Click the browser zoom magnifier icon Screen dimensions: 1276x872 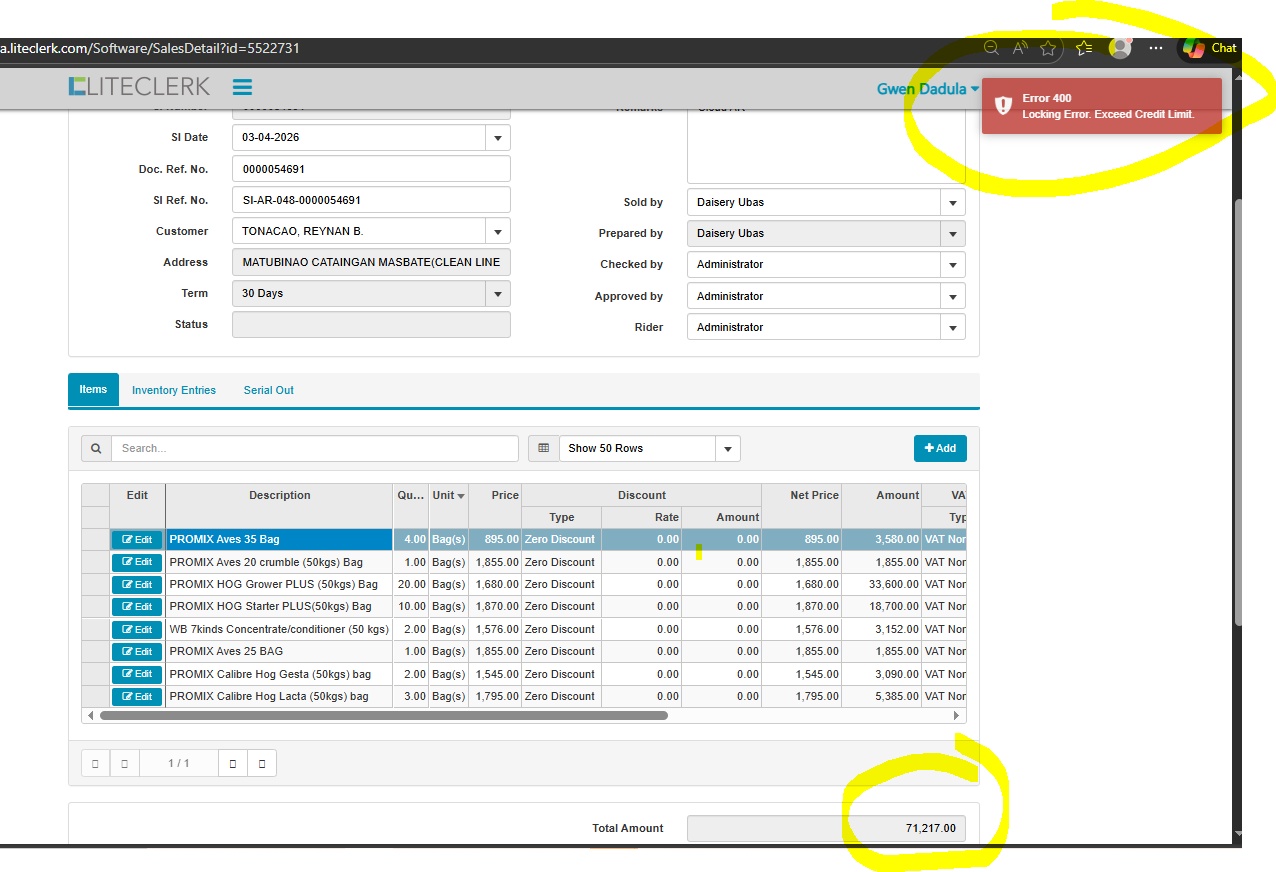click(991, 48)
